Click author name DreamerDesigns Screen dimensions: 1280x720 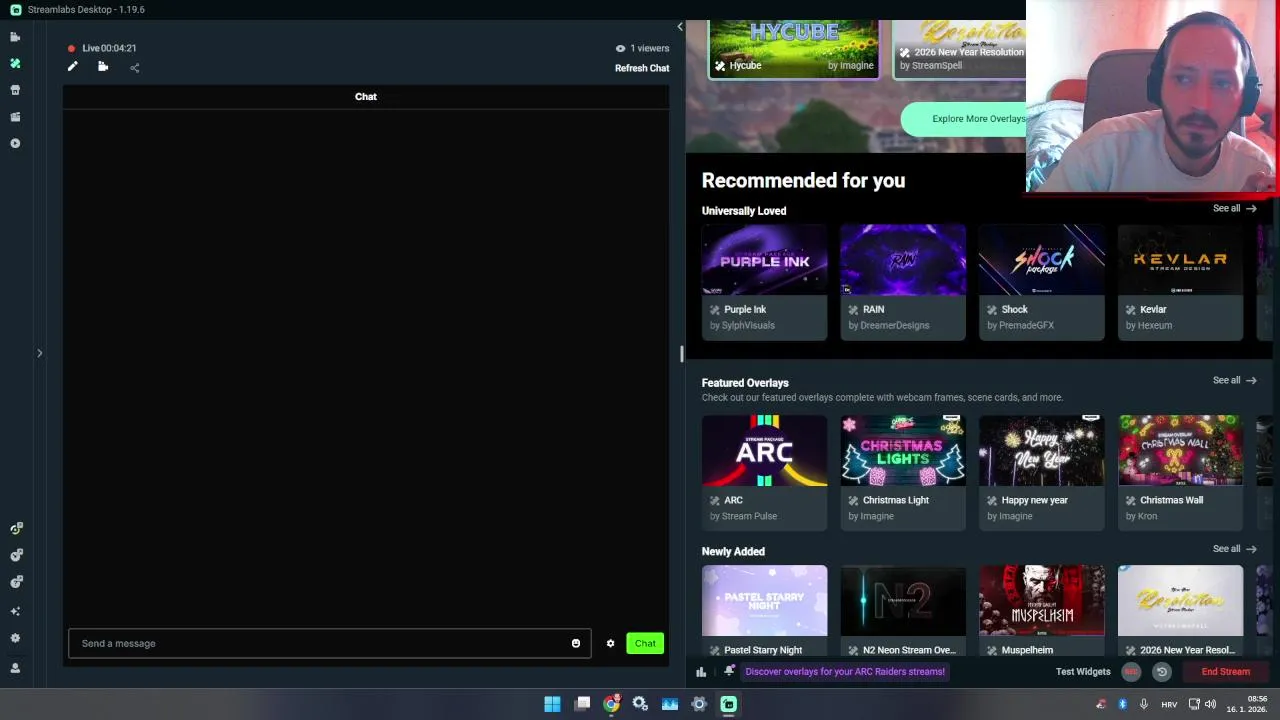point(896,326)
